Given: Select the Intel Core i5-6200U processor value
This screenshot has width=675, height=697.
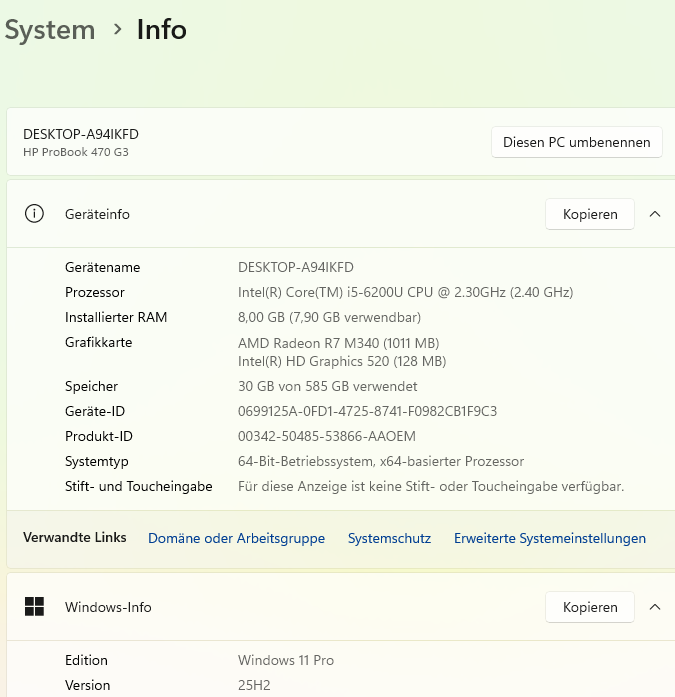Looking at the screenshot, I should (405, 292).
